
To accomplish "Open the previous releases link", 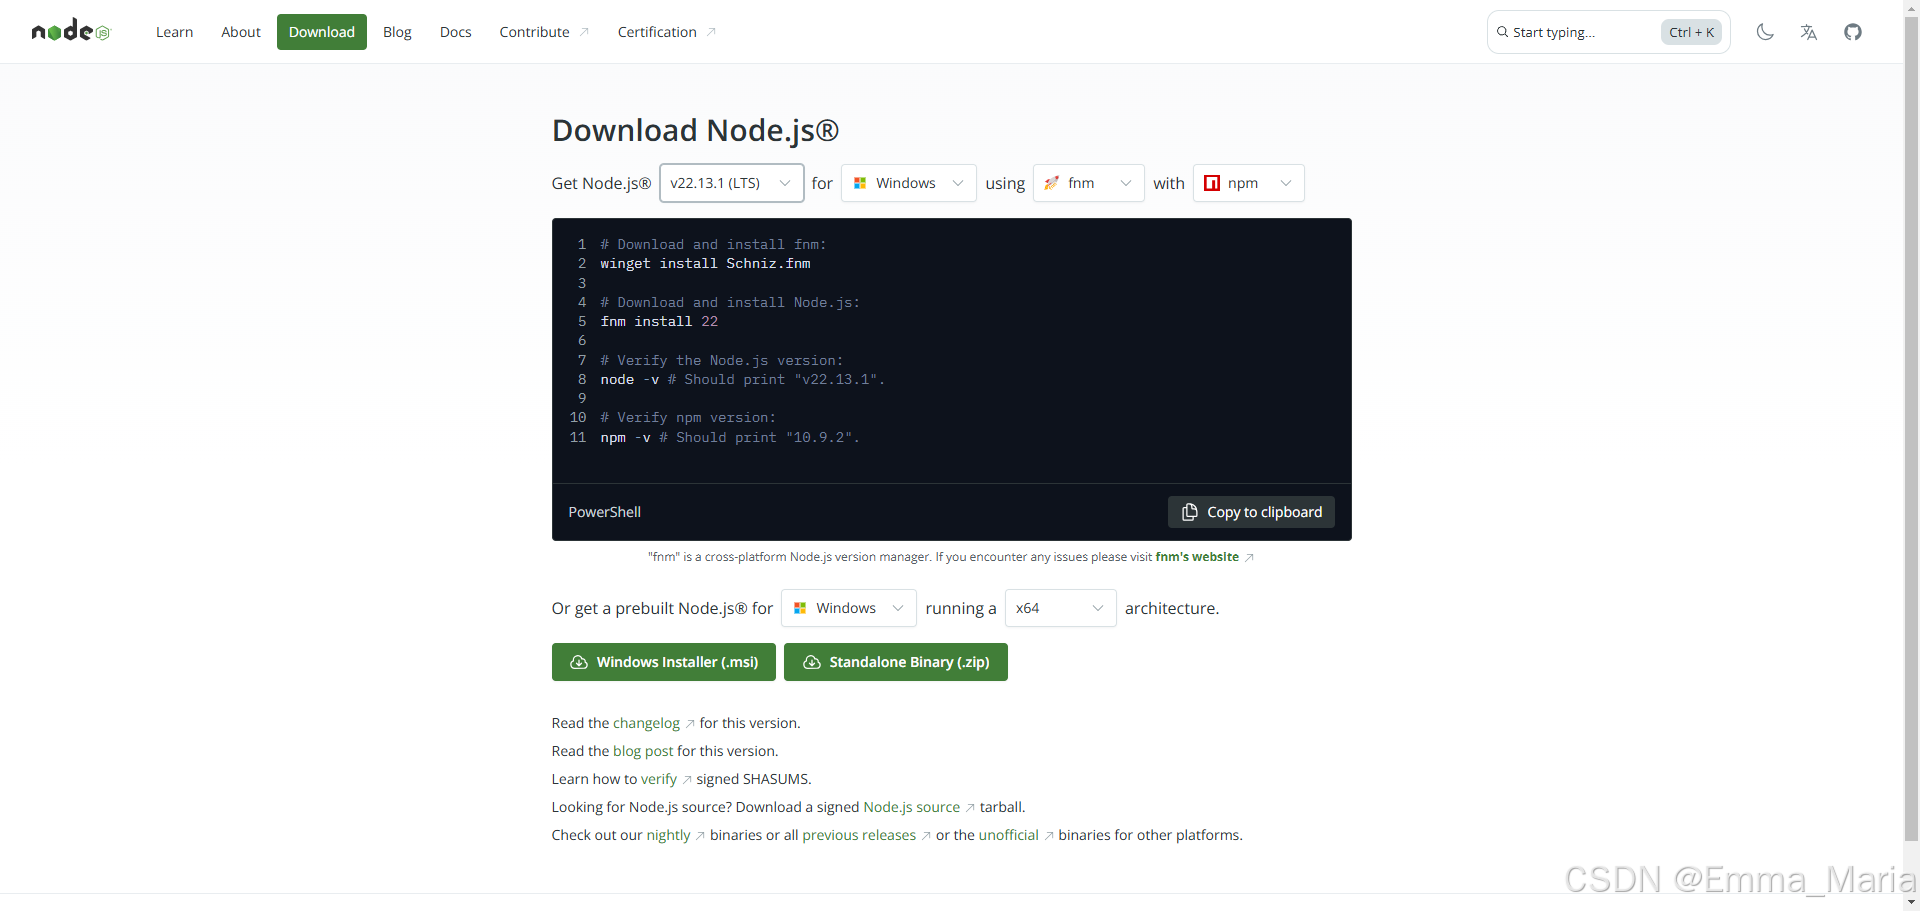I will 859,835.
